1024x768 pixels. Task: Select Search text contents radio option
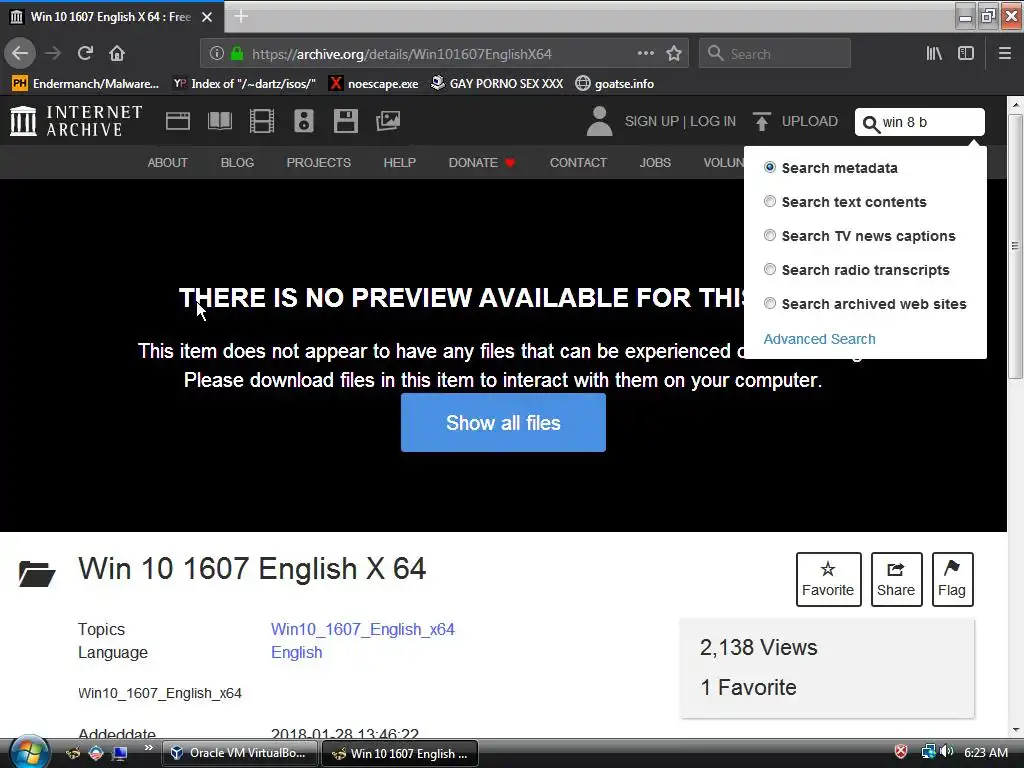pos(770,201)
